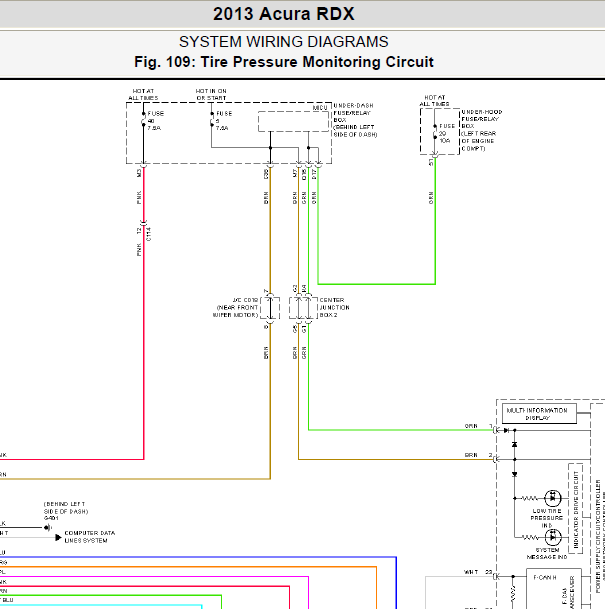This screenshot has height=609, width=605.
Task: Click the J/C C018 junction connector box
Action: click(x=270, y=308)
